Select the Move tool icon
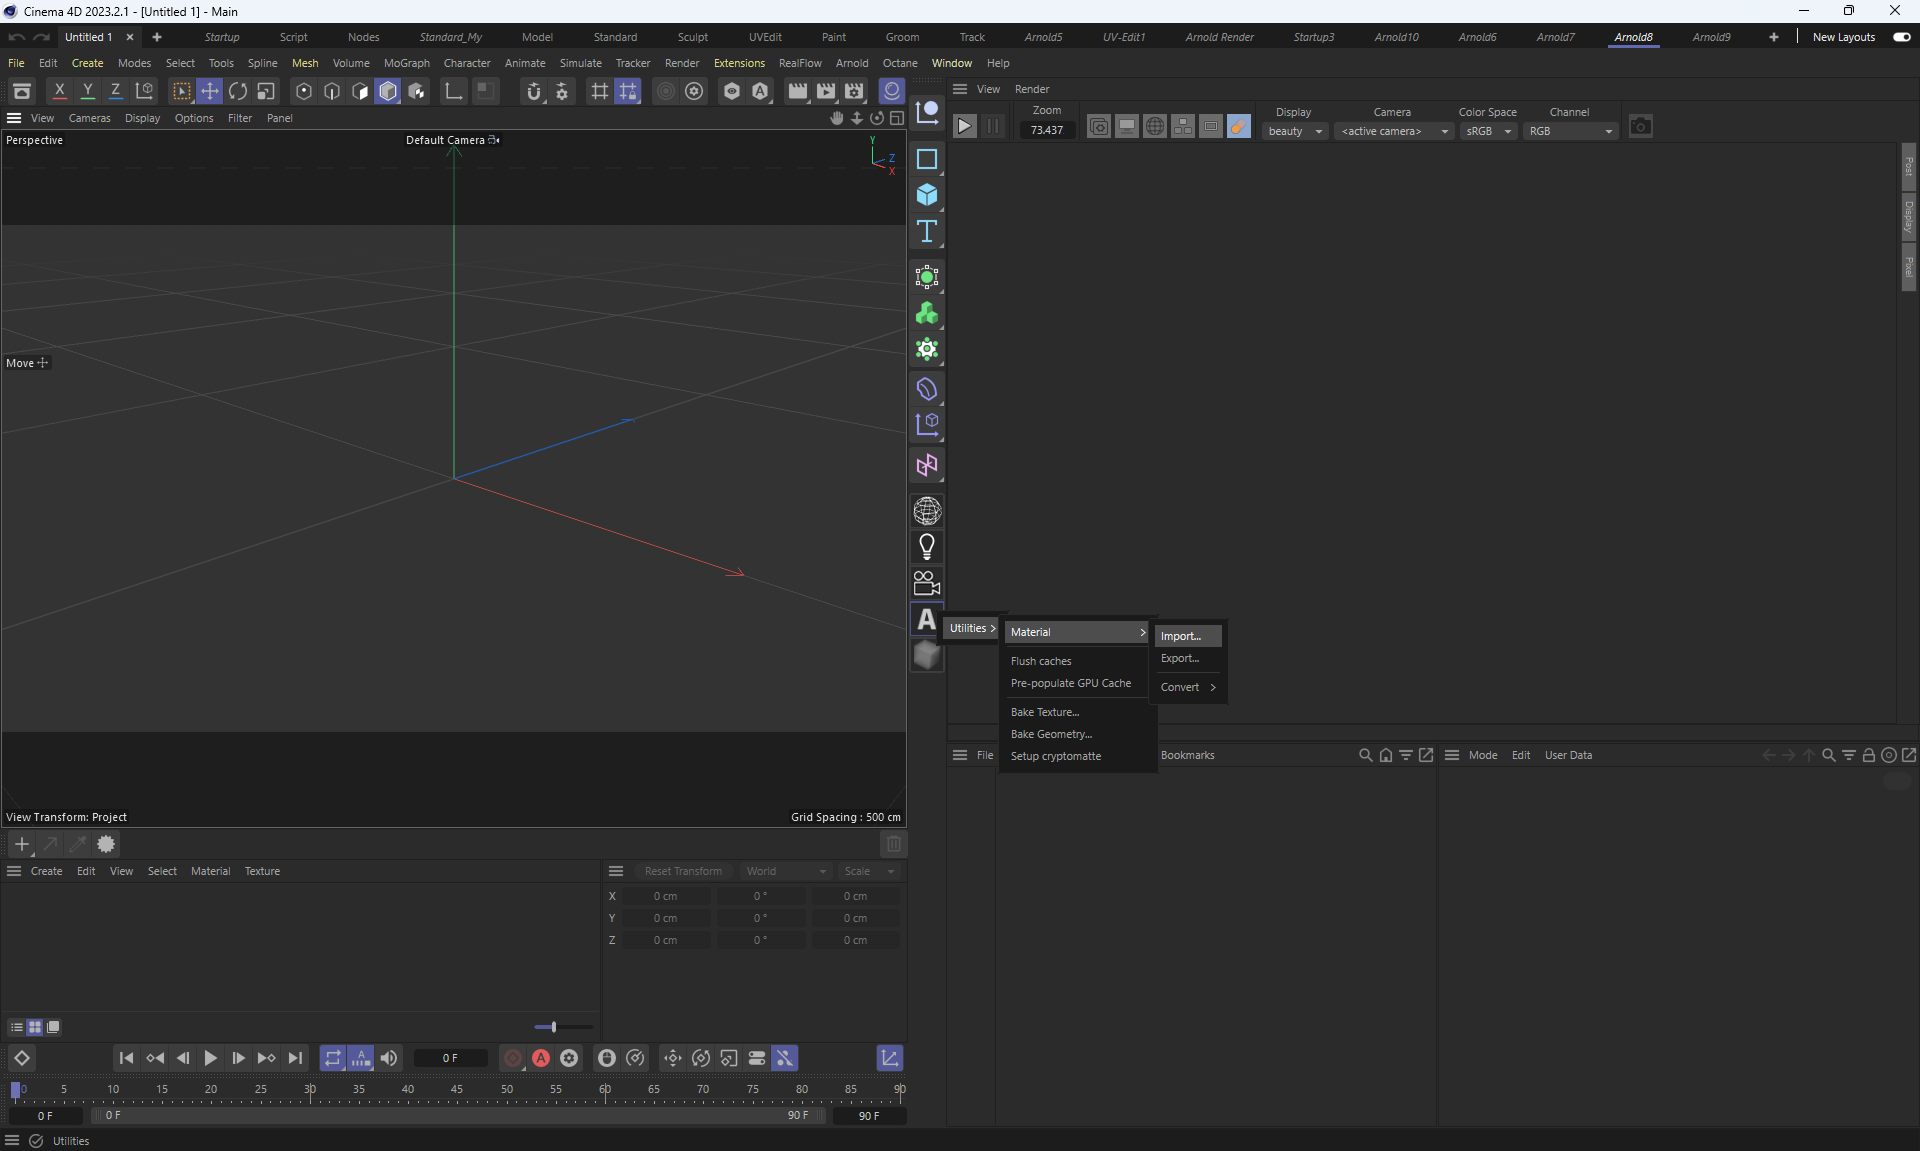This screenshot has width=1920, height=1151. tap(210, 91)
